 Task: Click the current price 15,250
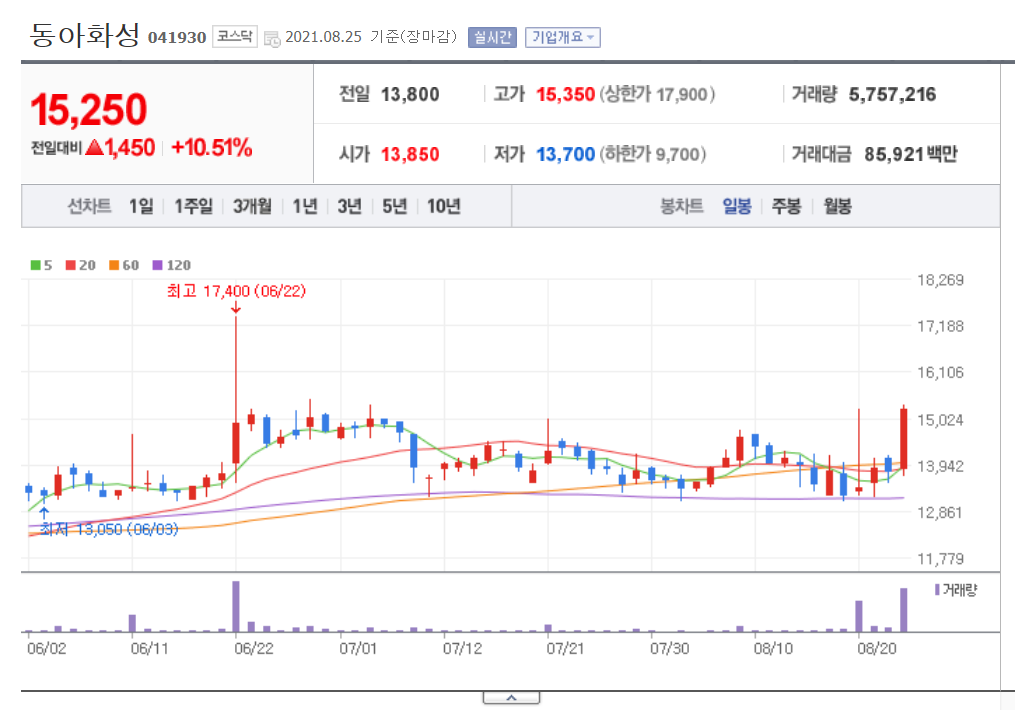tap(89, 109)
